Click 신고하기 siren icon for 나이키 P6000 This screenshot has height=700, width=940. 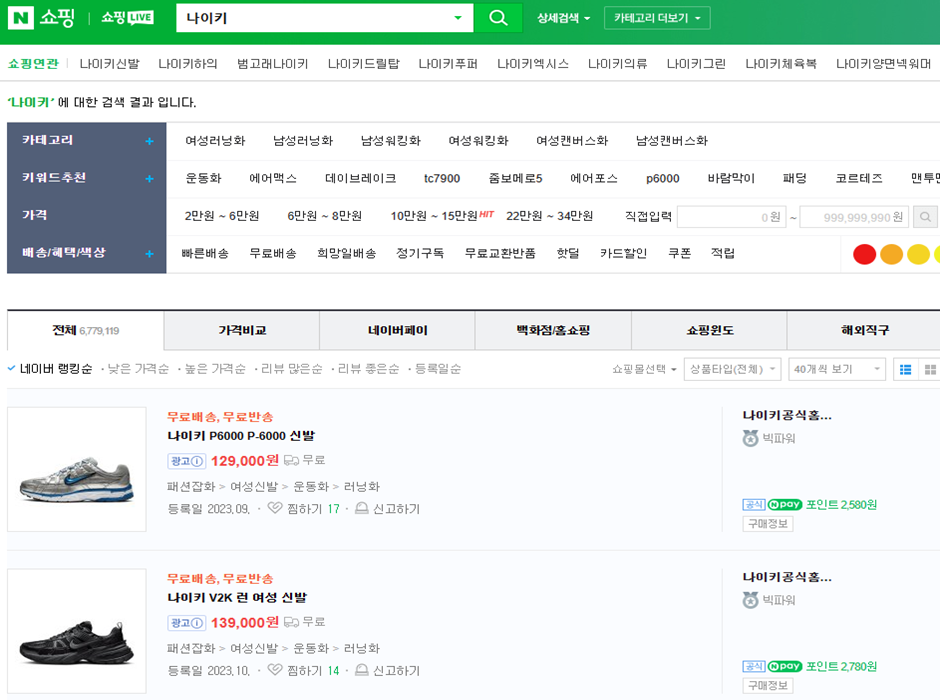click(361, 508)
